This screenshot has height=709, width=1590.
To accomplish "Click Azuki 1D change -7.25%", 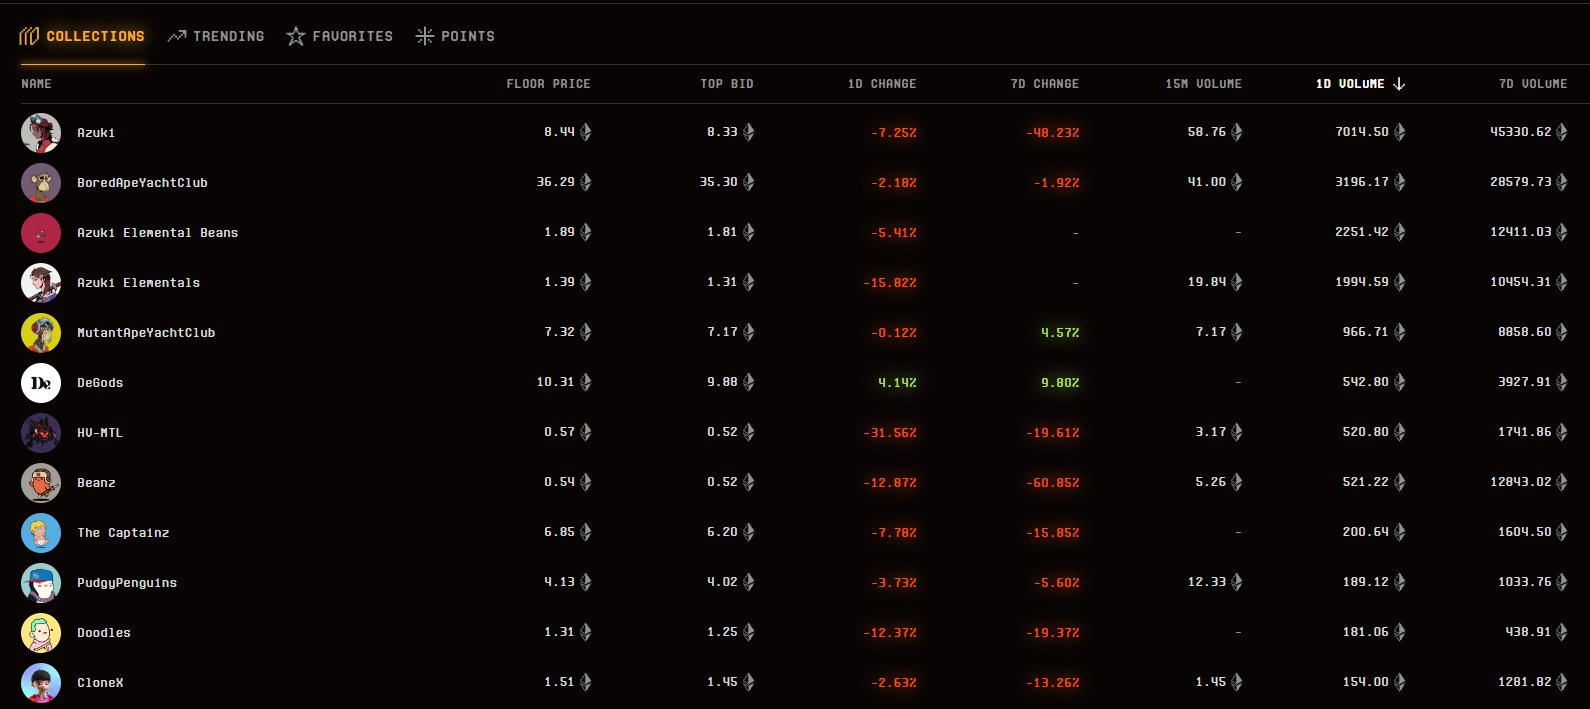I will click(x=894, y=133).
